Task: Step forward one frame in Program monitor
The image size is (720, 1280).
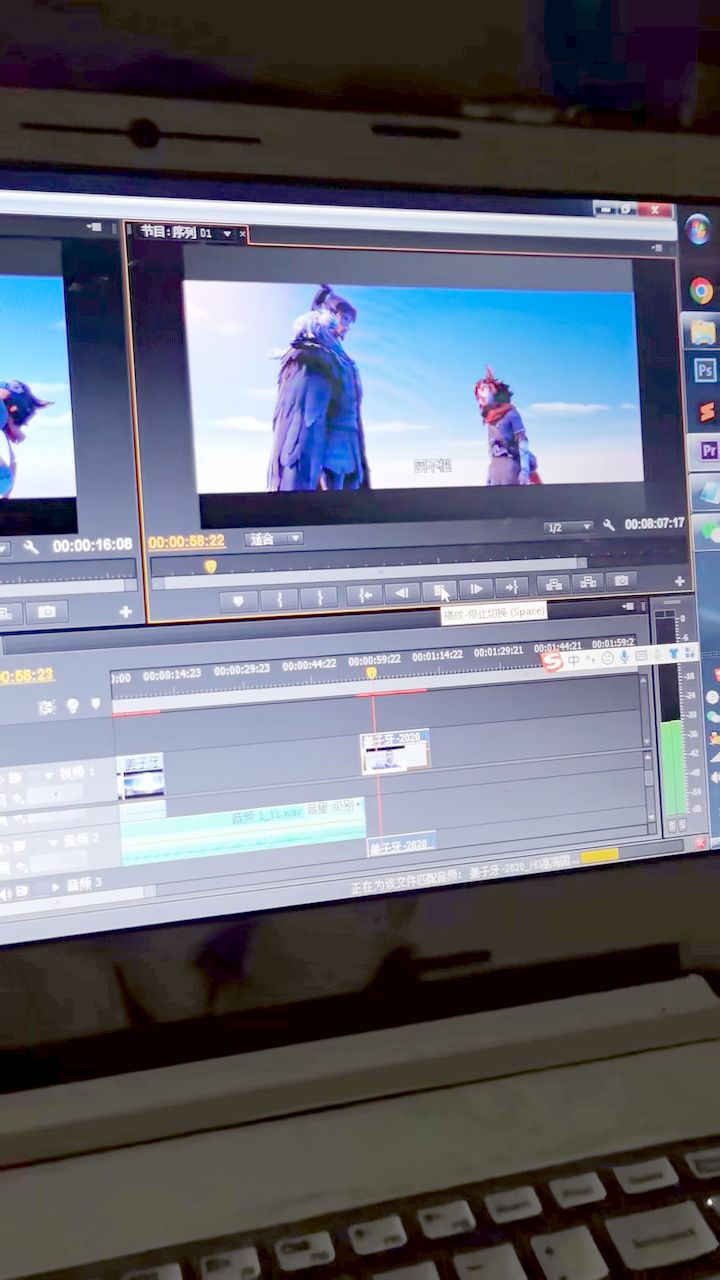Action: point(475,590)
